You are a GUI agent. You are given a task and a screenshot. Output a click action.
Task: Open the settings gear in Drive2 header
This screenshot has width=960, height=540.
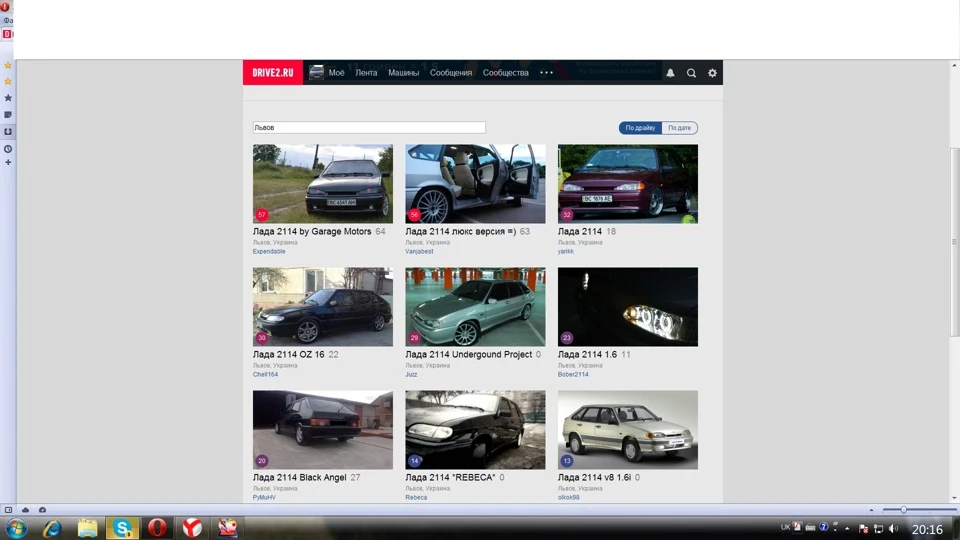click(x=712, y=73)
